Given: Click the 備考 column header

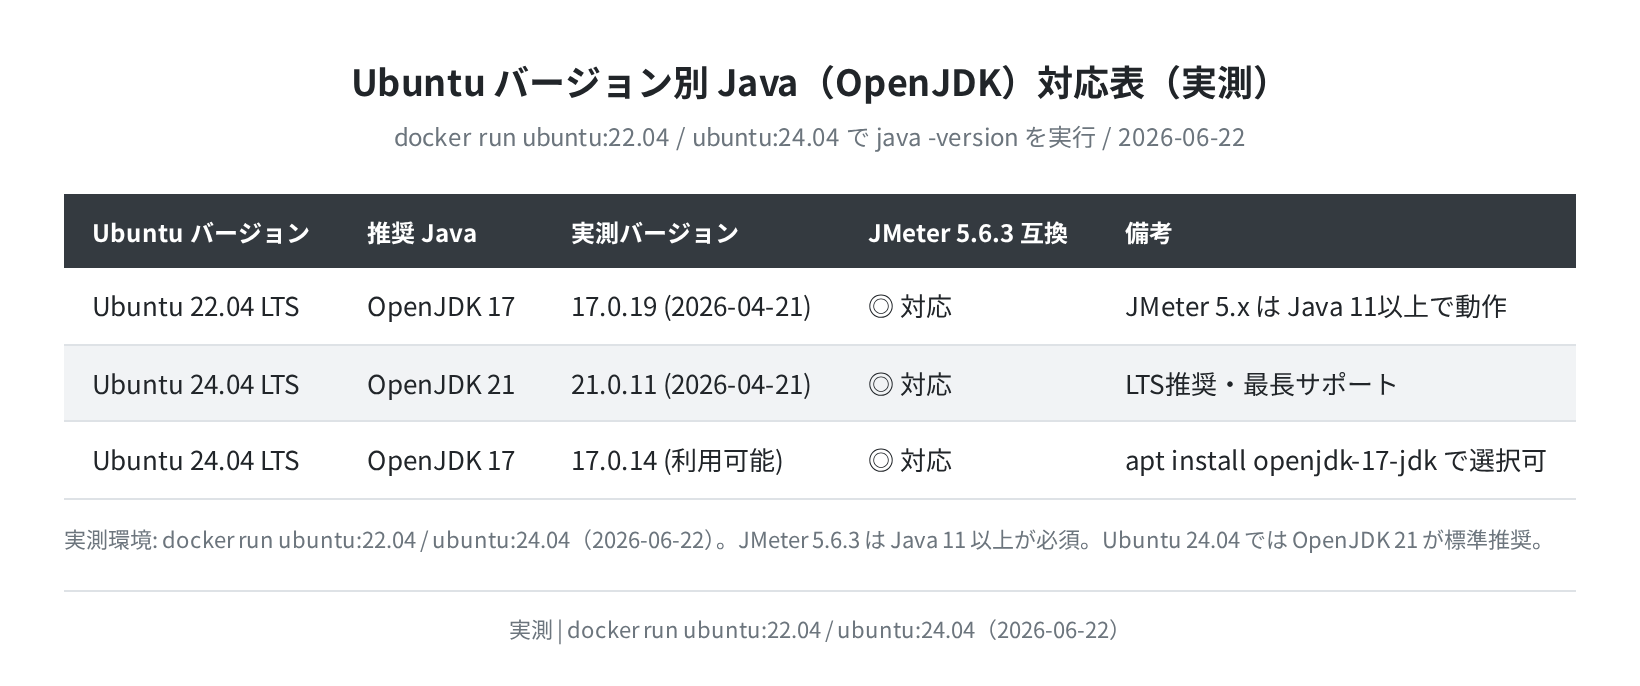Looking at the screenshot, I should (x=1148, y=233).
